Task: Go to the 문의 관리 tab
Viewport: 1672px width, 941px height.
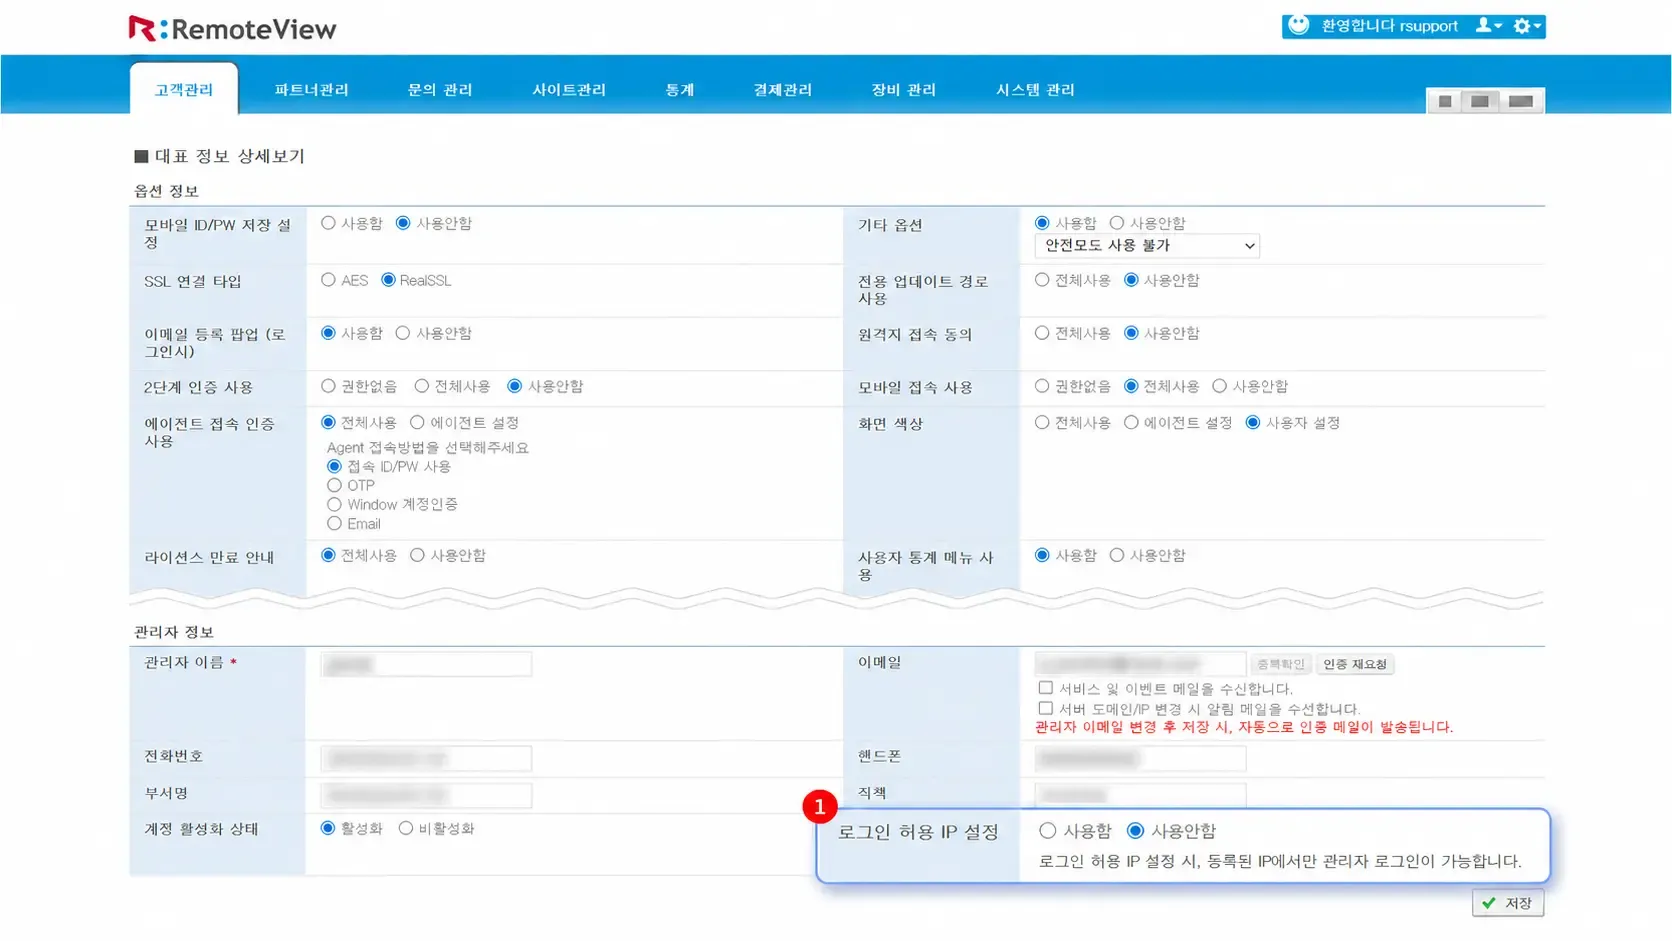Action: 440,90
